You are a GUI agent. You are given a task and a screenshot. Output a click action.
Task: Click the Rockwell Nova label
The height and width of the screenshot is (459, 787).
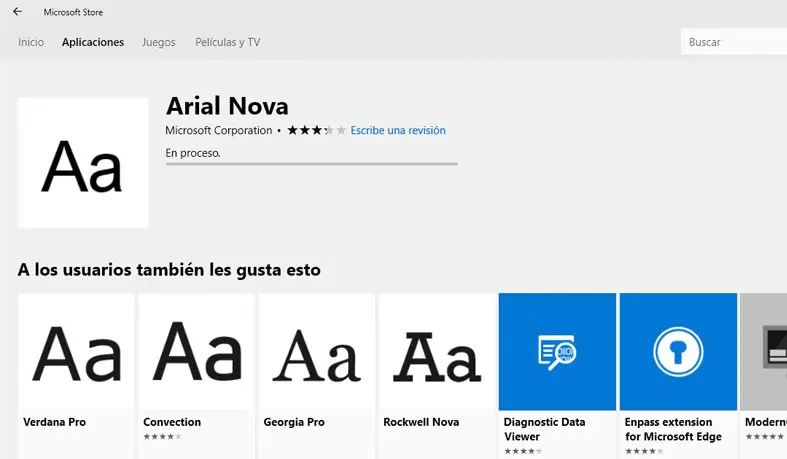[421, 422]
